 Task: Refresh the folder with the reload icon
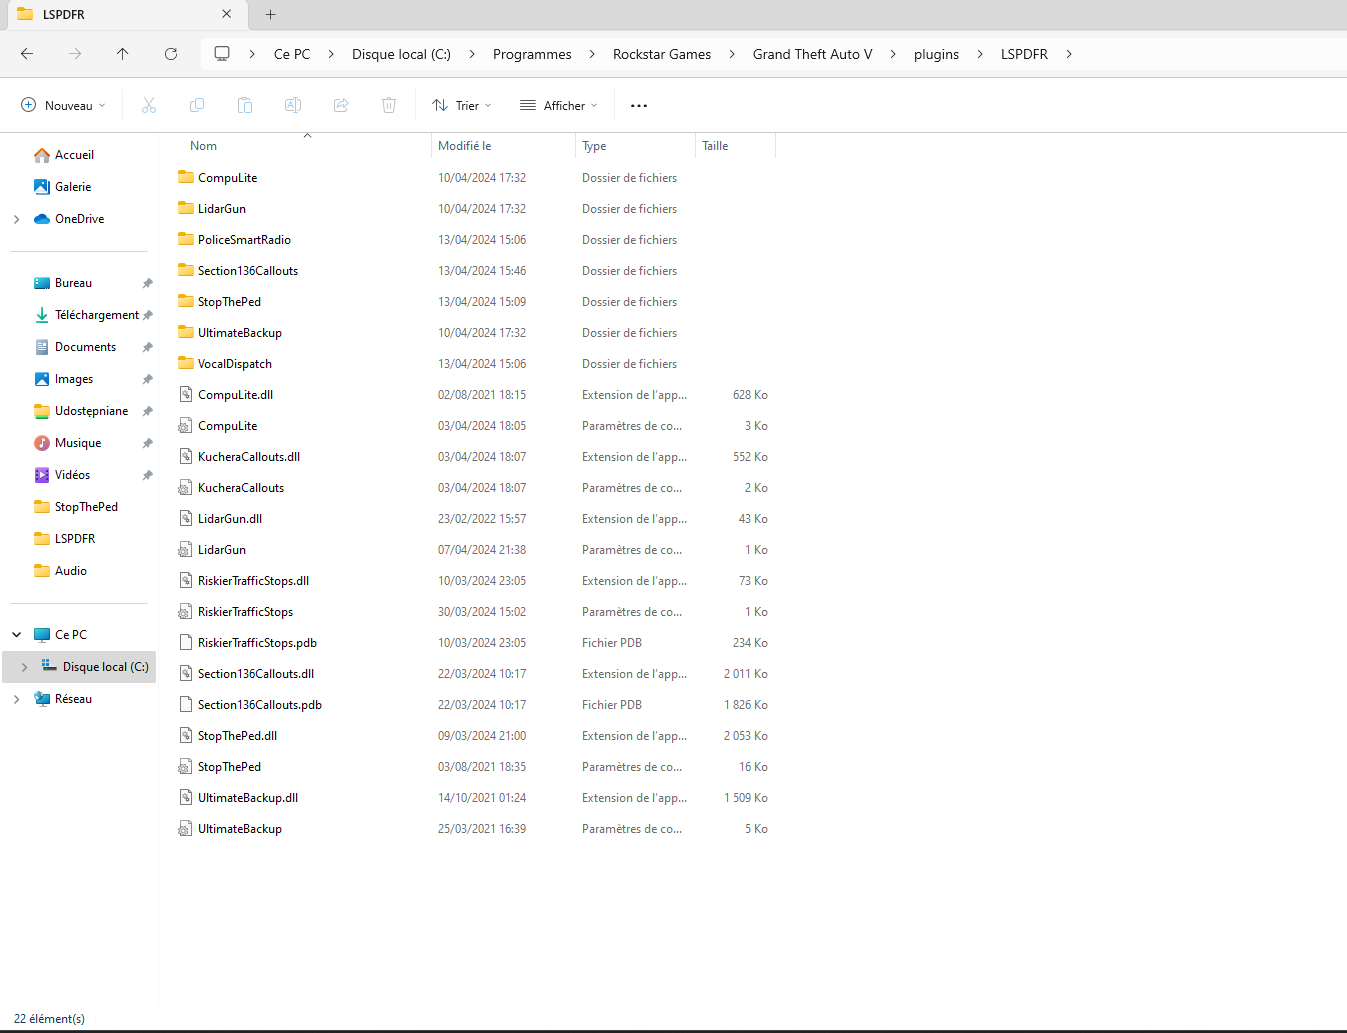pos(171,54)
